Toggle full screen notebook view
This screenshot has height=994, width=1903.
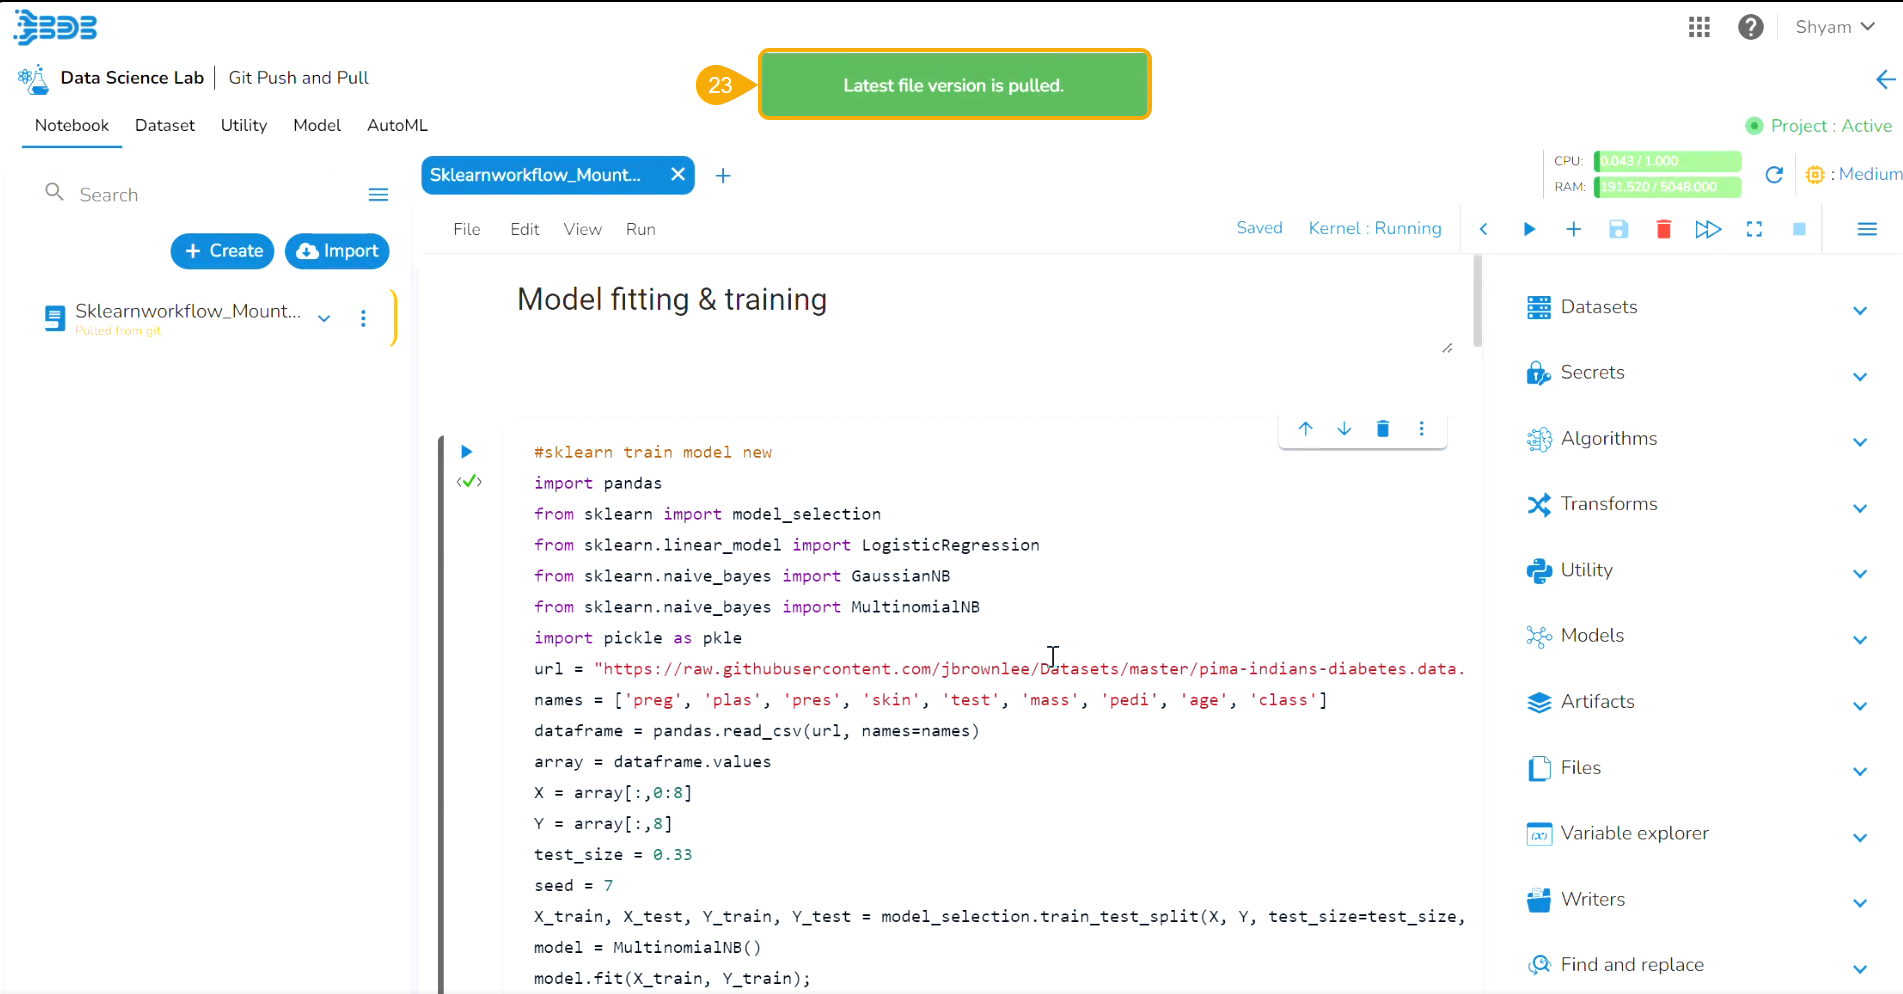click(x=1754, y=230)
